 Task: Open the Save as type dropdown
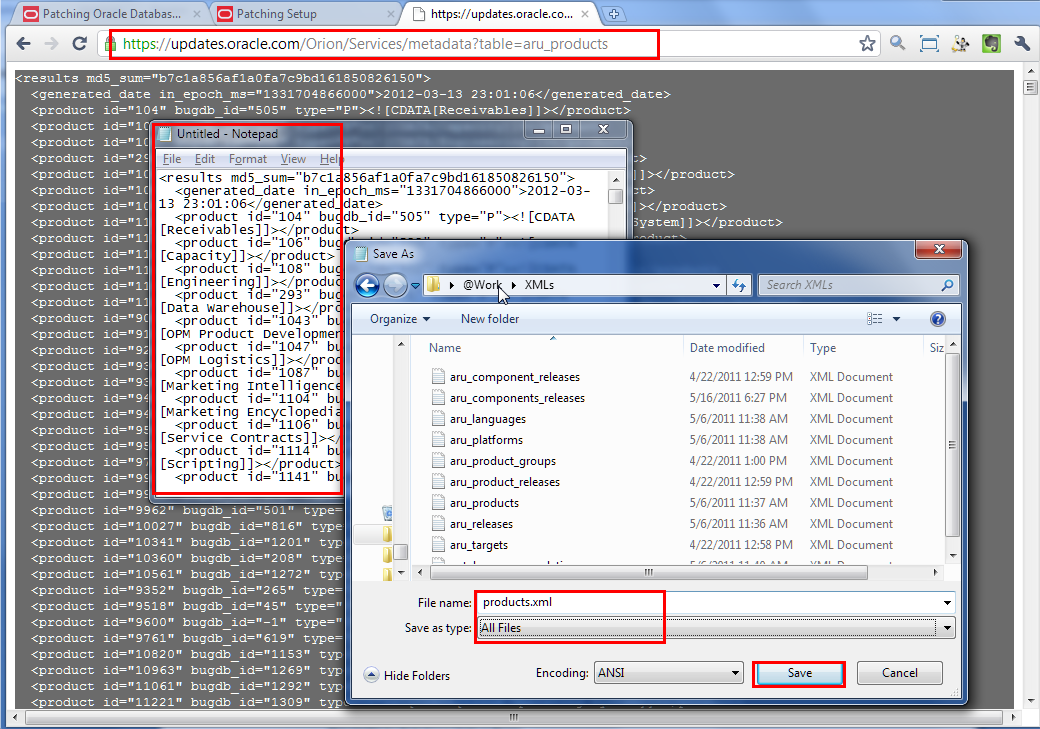[x=947, y=628]
